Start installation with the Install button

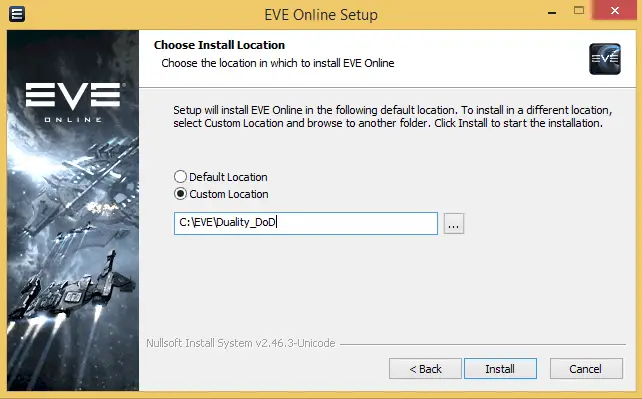[x=500, y=369]
